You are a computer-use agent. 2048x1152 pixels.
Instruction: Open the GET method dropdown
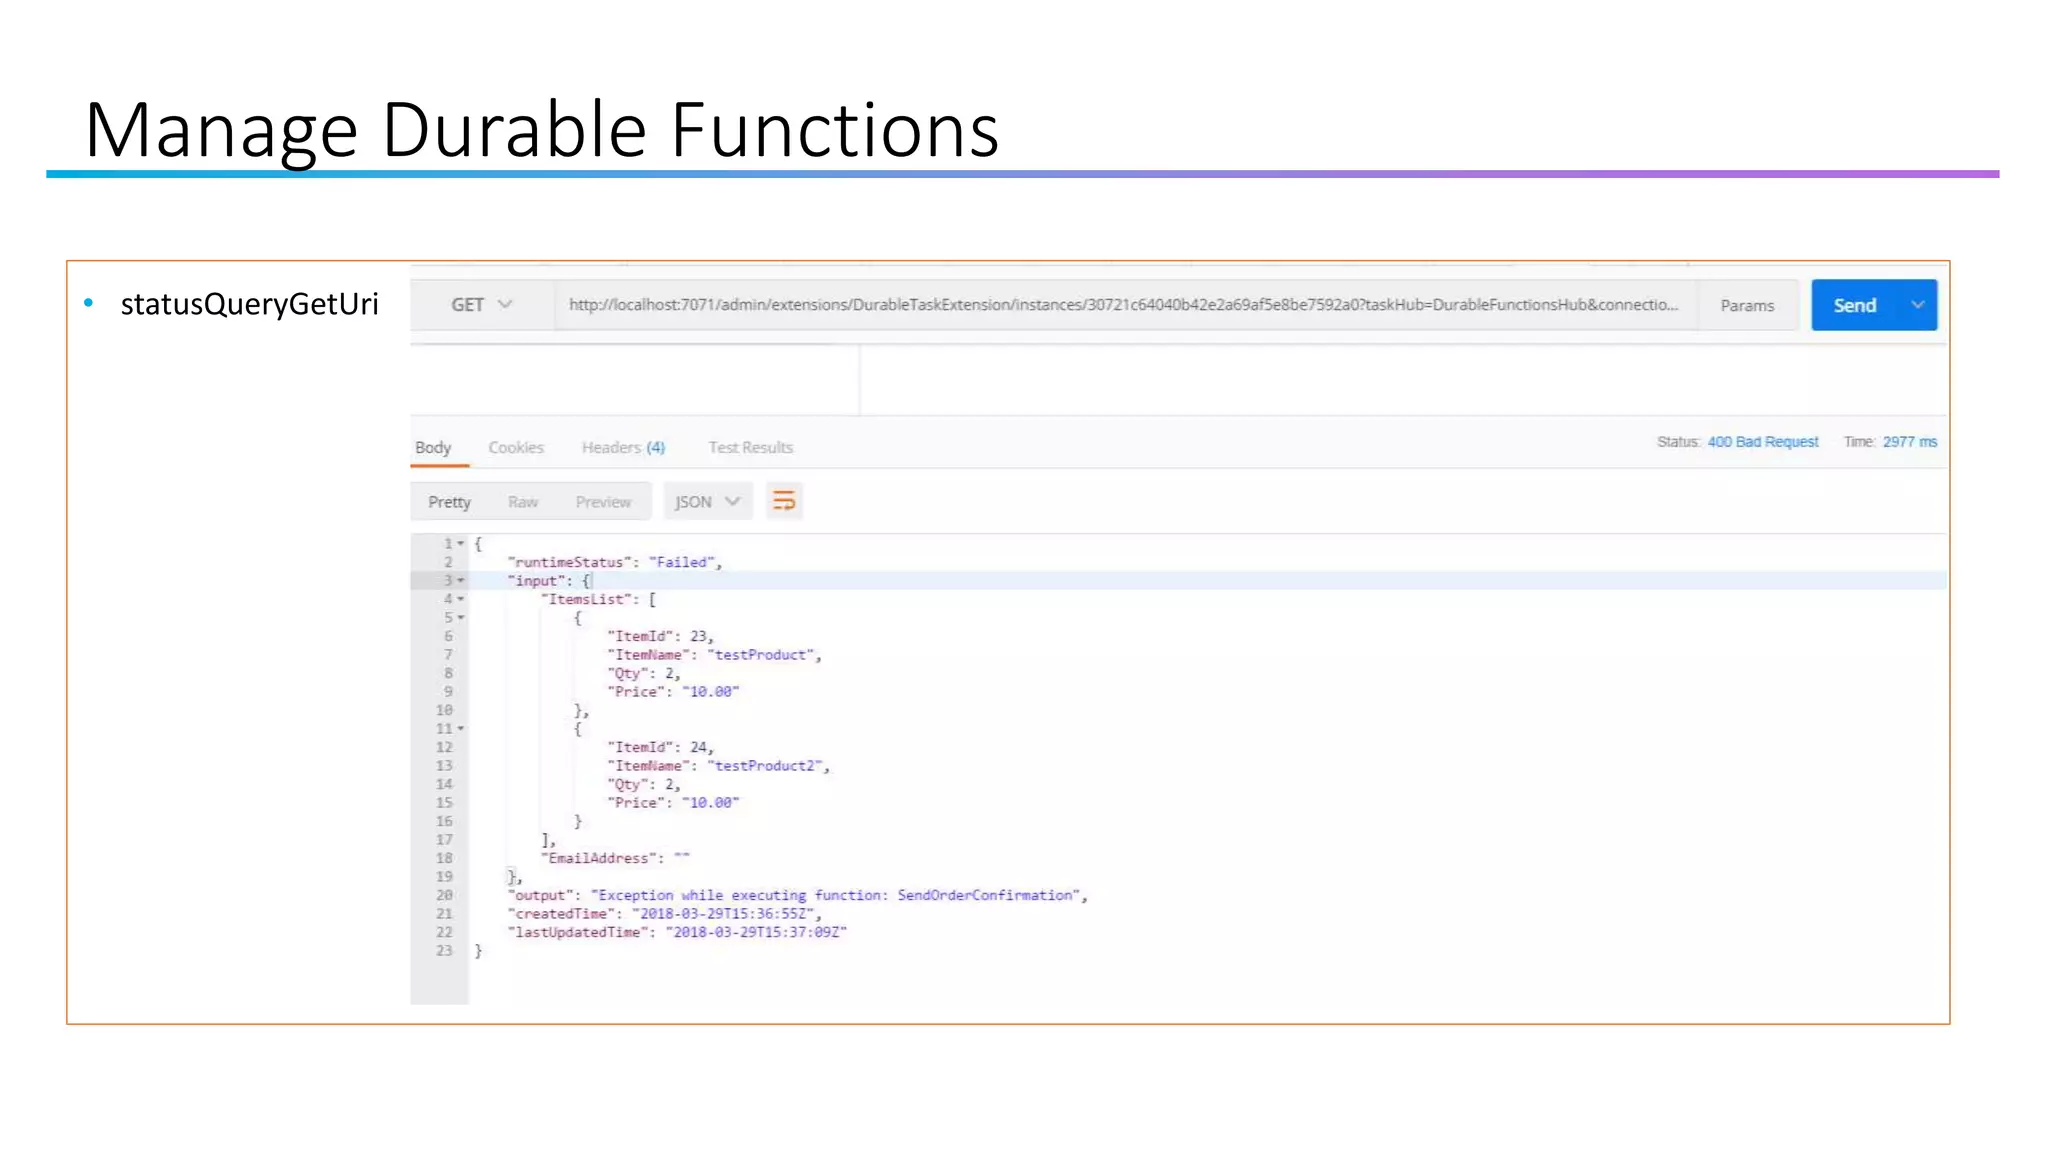(x=481, y=305)
